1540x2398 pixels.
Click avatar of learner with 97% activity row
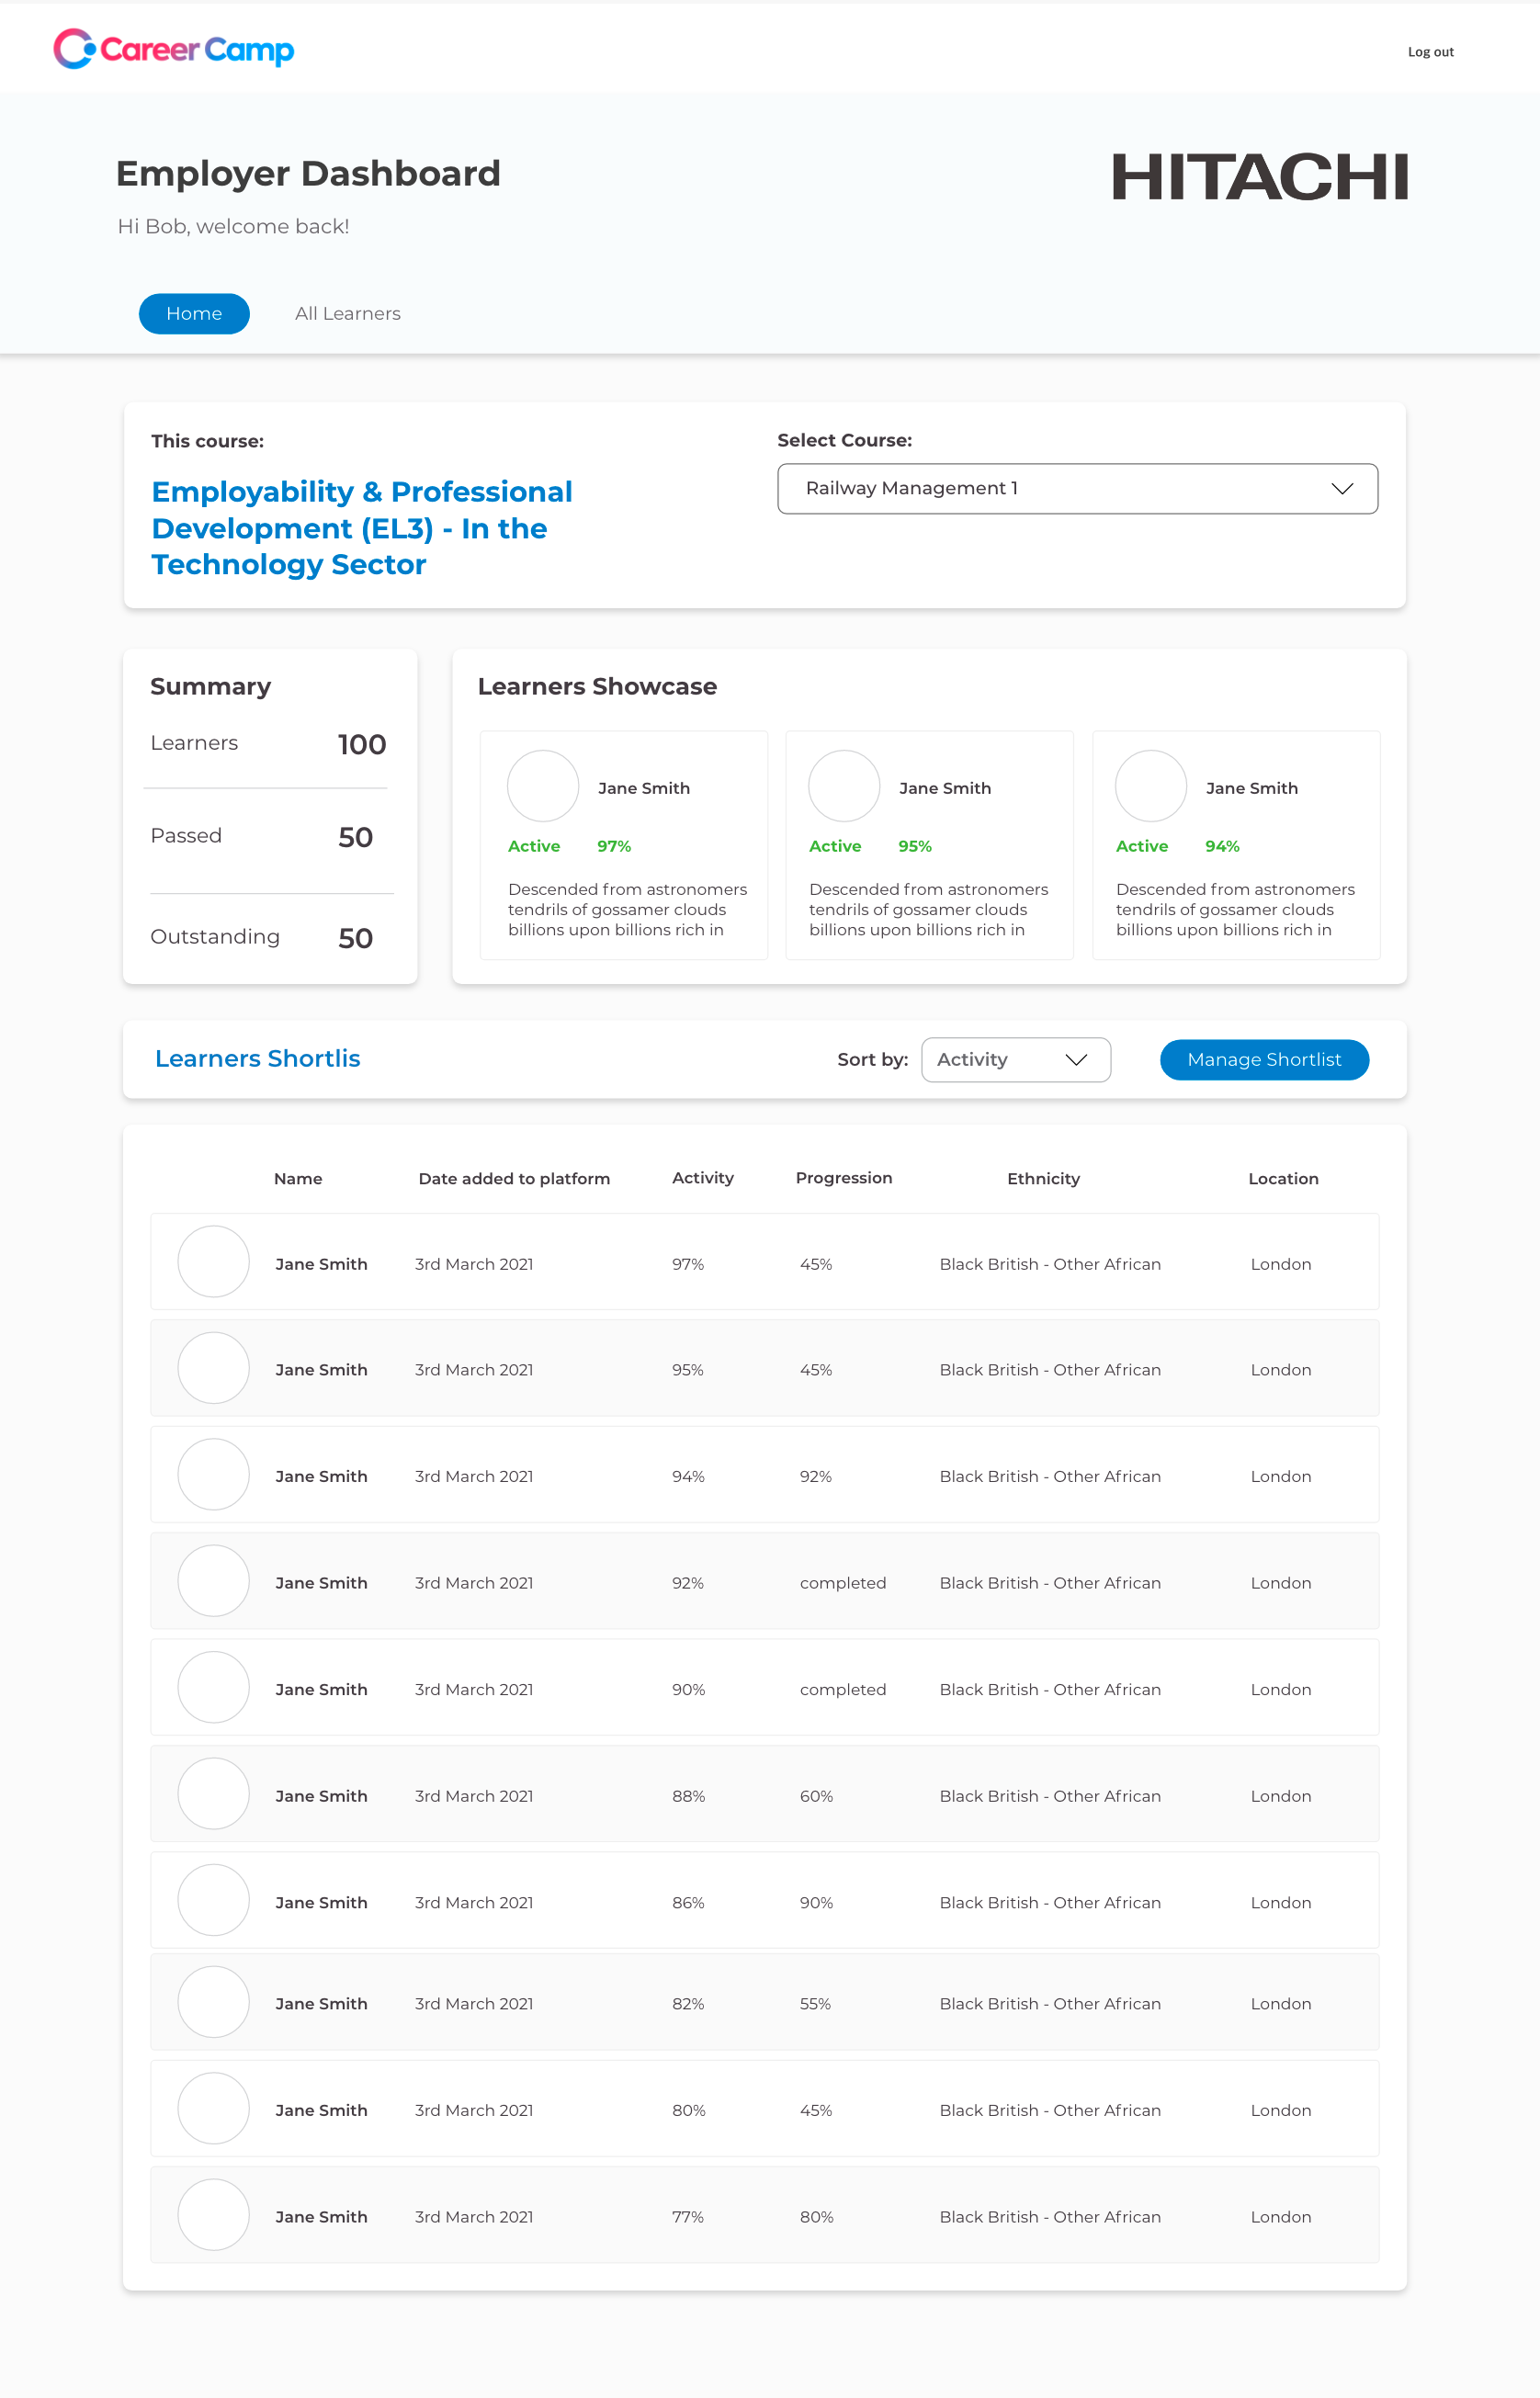click(213, 1261)
